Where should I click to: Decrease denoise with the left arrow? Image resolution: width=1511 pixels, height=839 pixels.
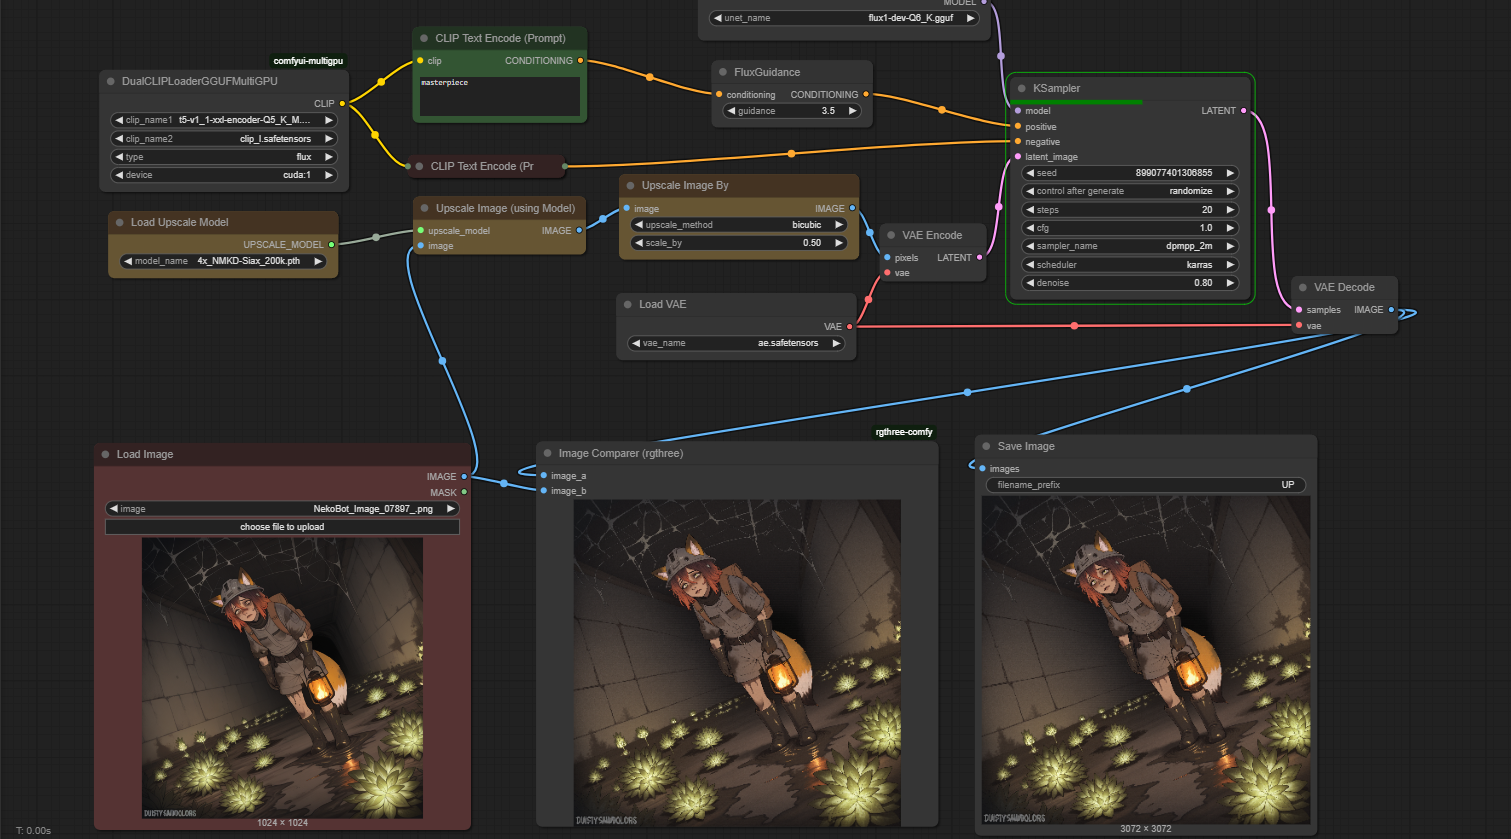1030,283
